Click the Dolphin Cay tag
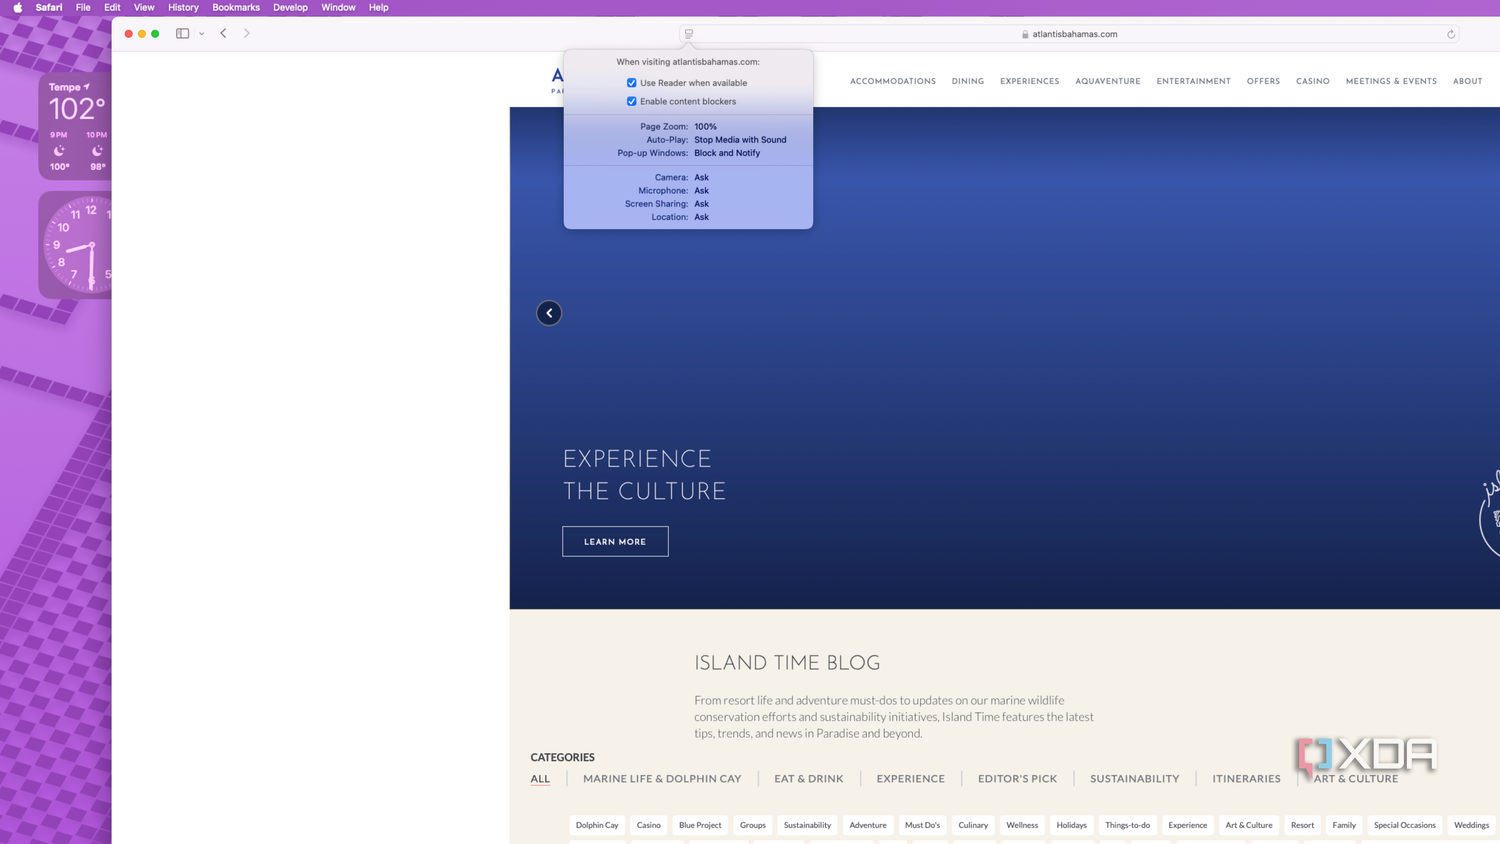This screenshot has height=844, width=1500. tap(597, 825)
